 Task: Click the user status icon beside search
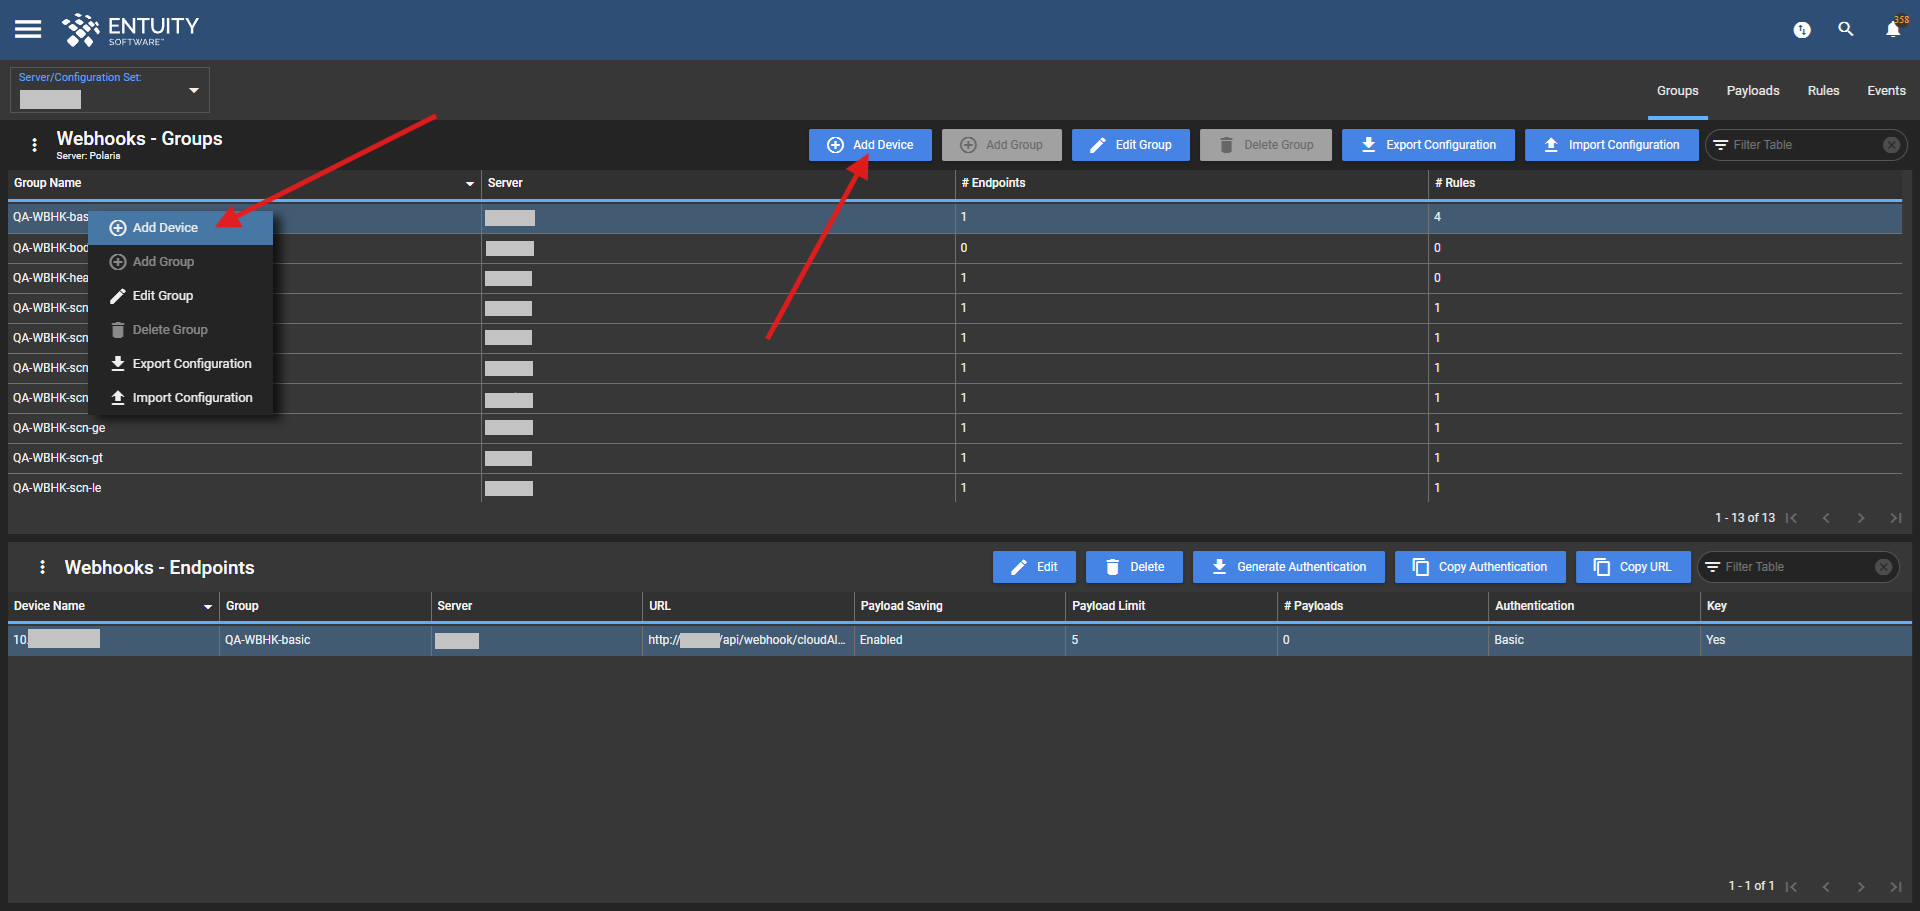[x=1802, y=30]
